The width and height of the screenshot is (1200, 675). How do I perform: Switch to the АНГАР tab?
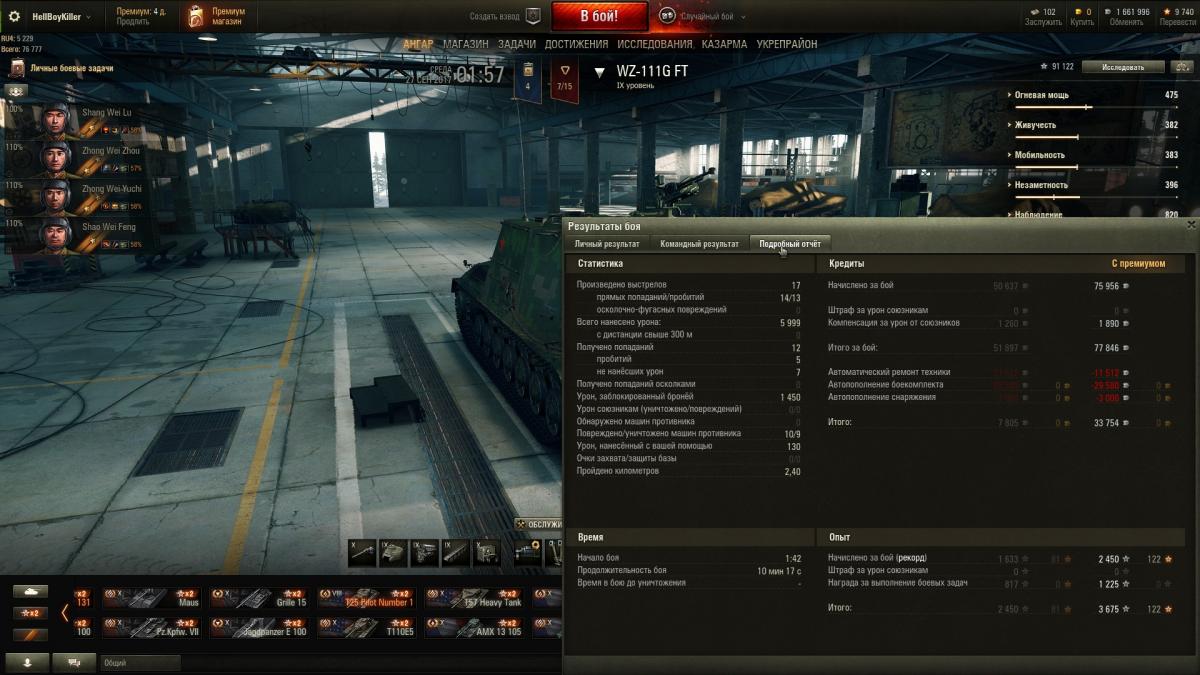click(418, 44)
